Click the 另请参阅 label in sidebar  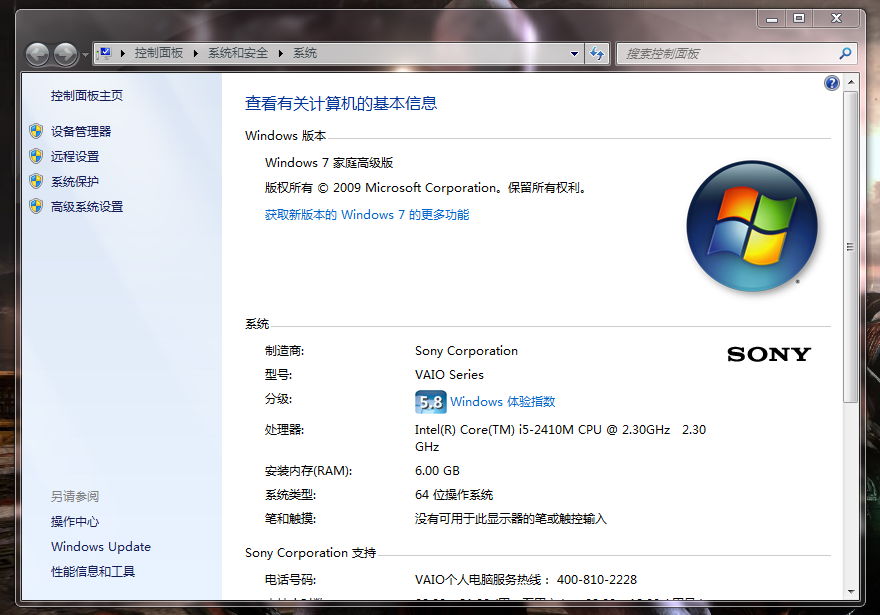pos(75,497)
